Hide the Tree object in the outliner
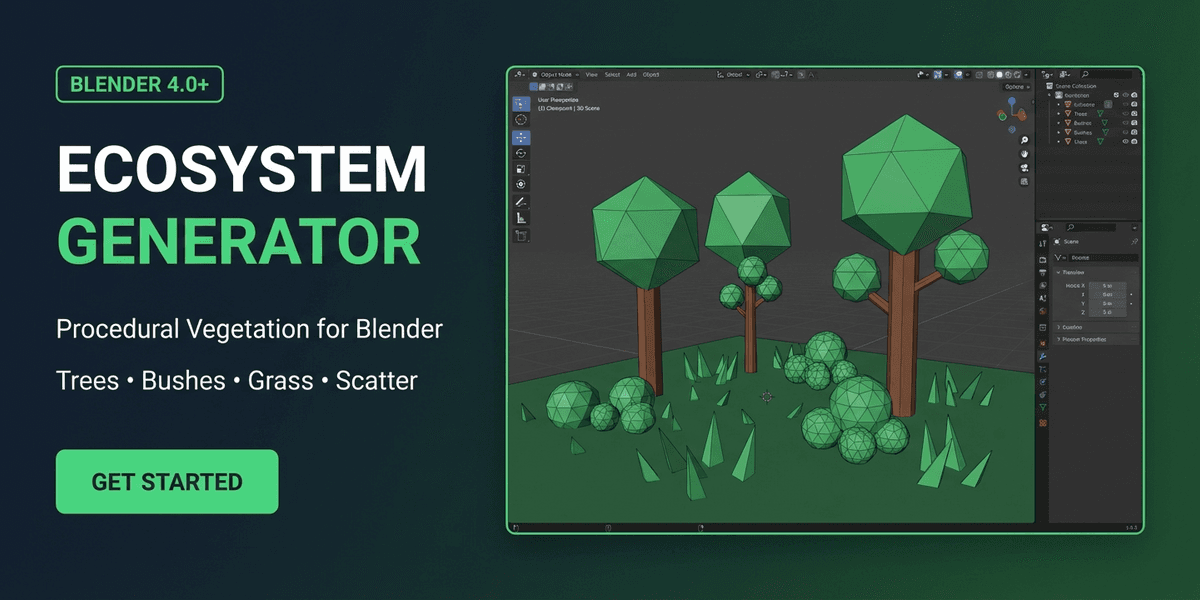This screenshot has width=1200, height=600. pyautogui.click(x=1126, y=112)
